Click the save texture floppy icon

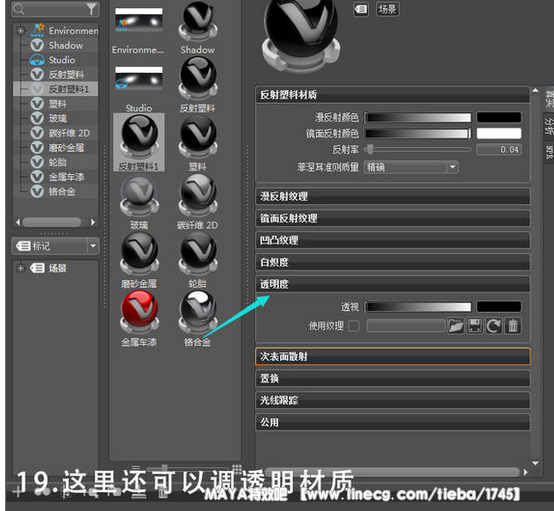[475, 326]
